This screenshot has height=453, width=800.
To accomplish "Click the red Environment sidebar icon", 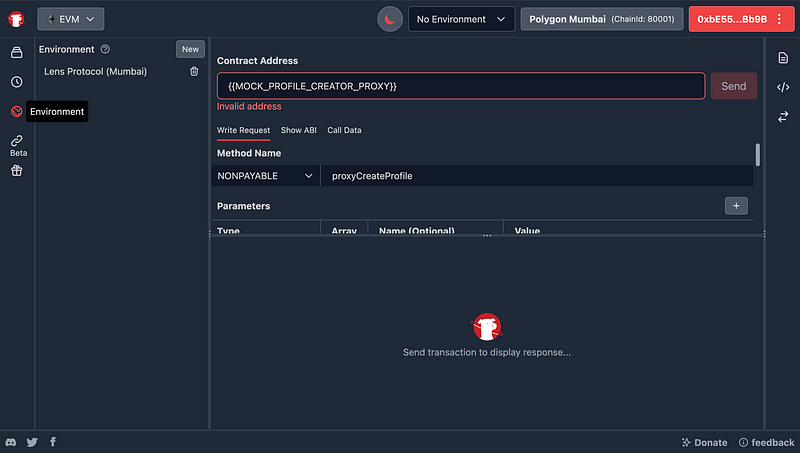I will (x=16, y=111).
